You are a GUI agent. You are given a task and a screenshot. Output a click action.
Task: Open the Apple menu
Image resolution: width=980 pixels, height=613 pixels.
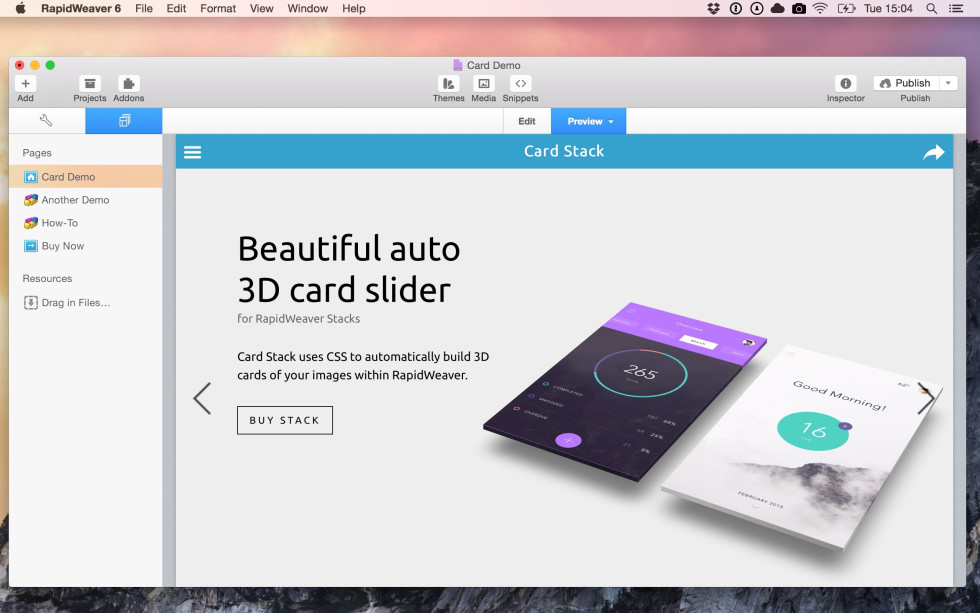[21, 8]
